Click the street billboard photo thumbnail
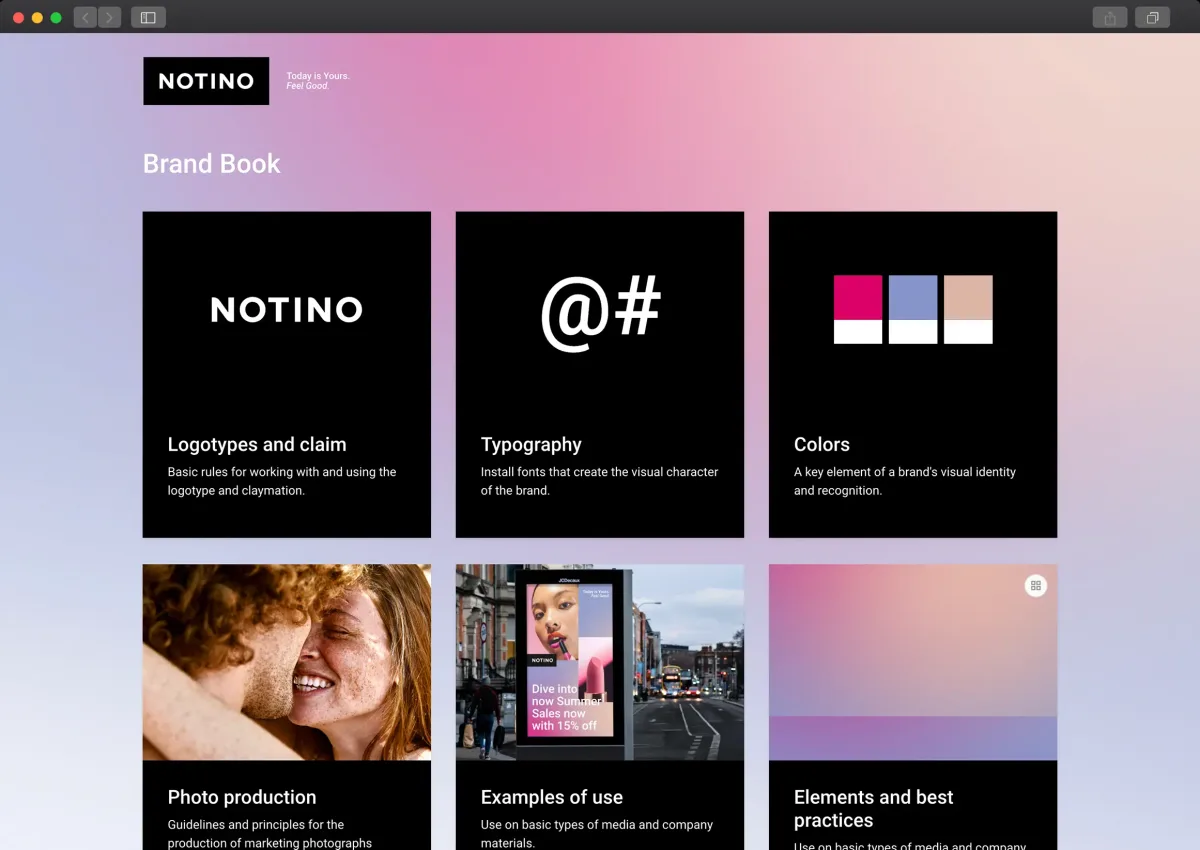Viewport: 1200px width, 850px height. coord(600,662)
